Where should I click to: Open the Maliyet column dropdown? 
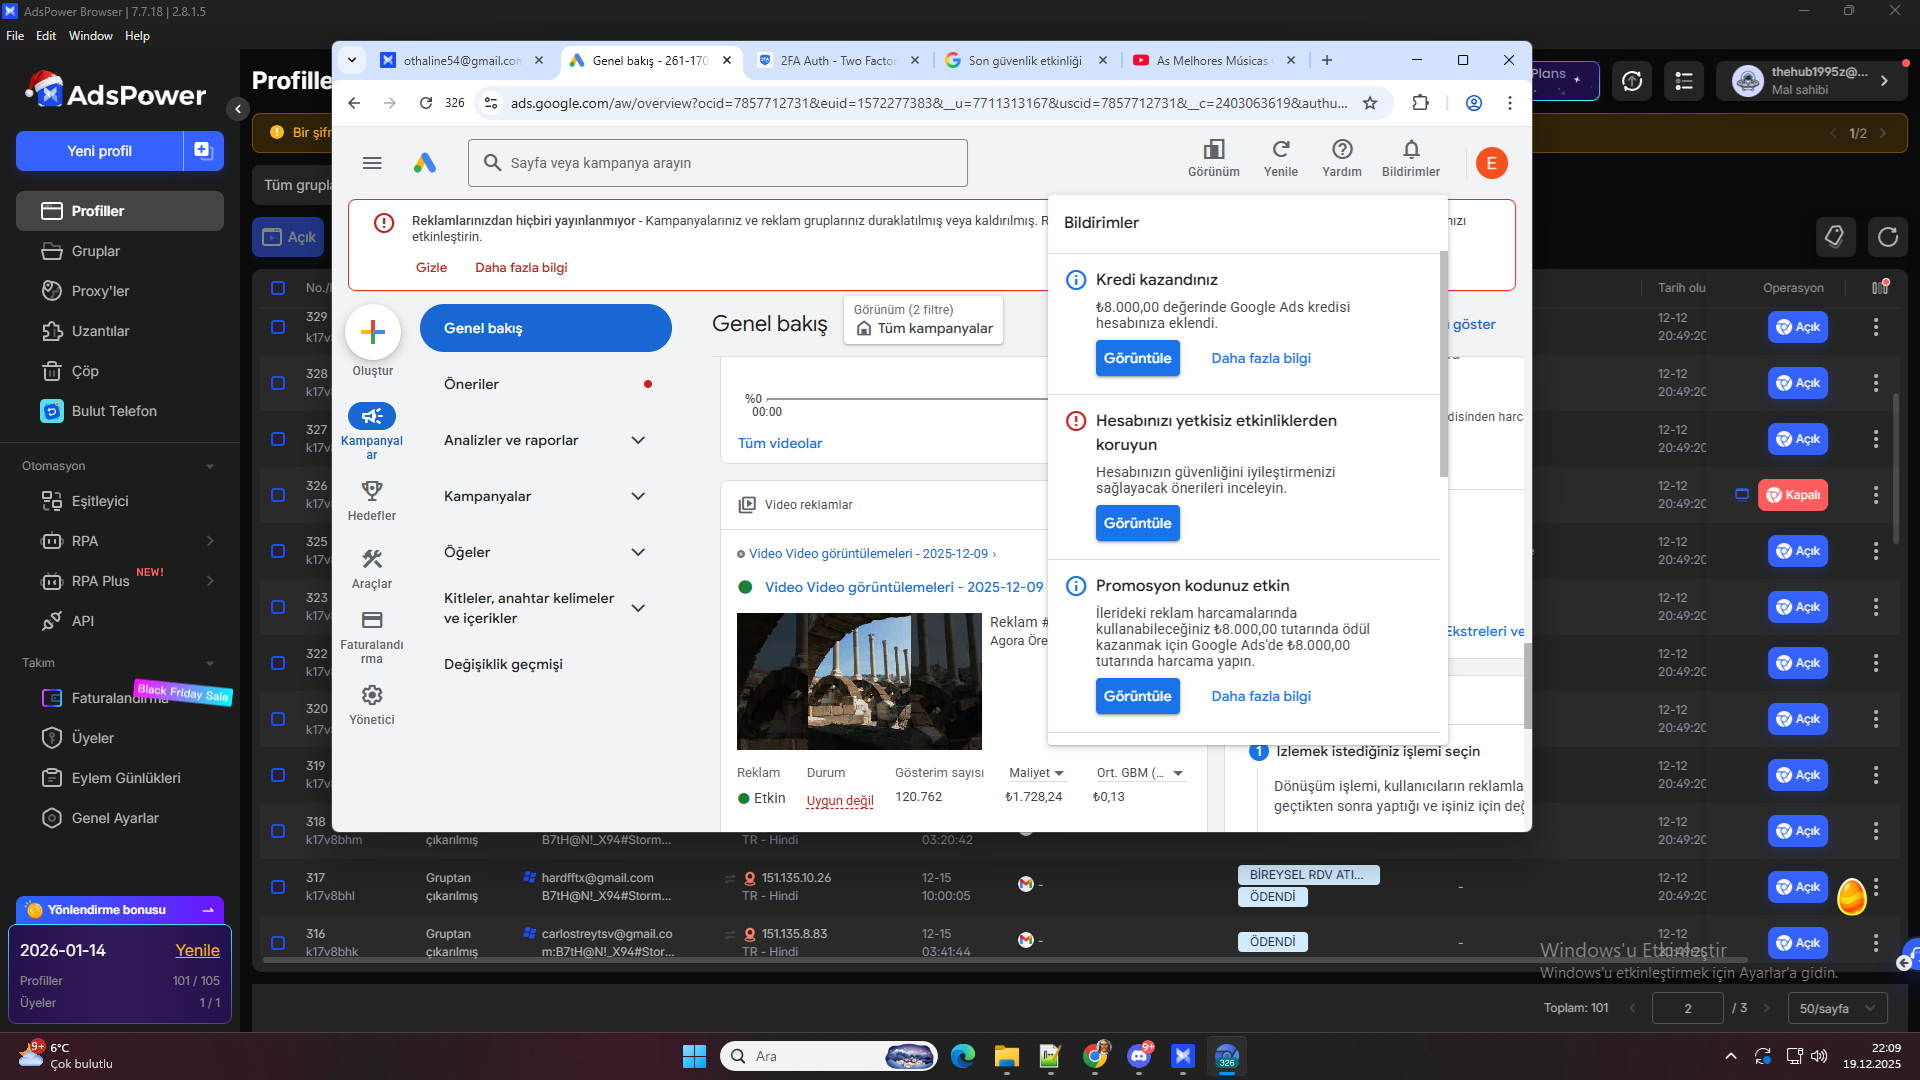1037,773
